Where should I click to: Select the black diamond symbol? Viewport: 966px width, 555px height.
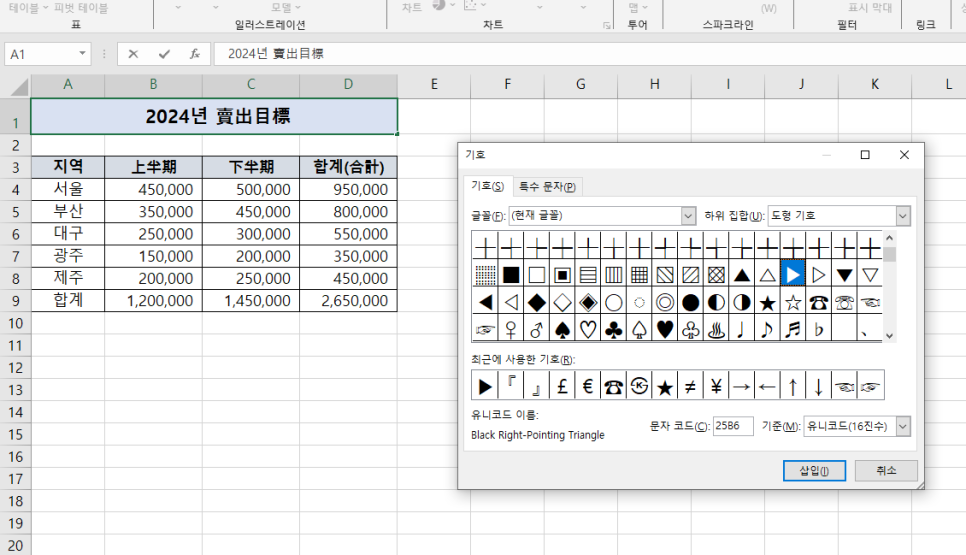point(537,302)
